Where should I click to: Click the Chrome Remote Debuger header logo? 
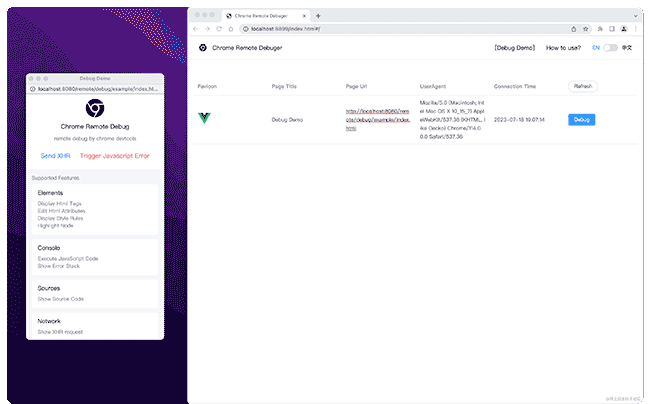coord(203,48)
